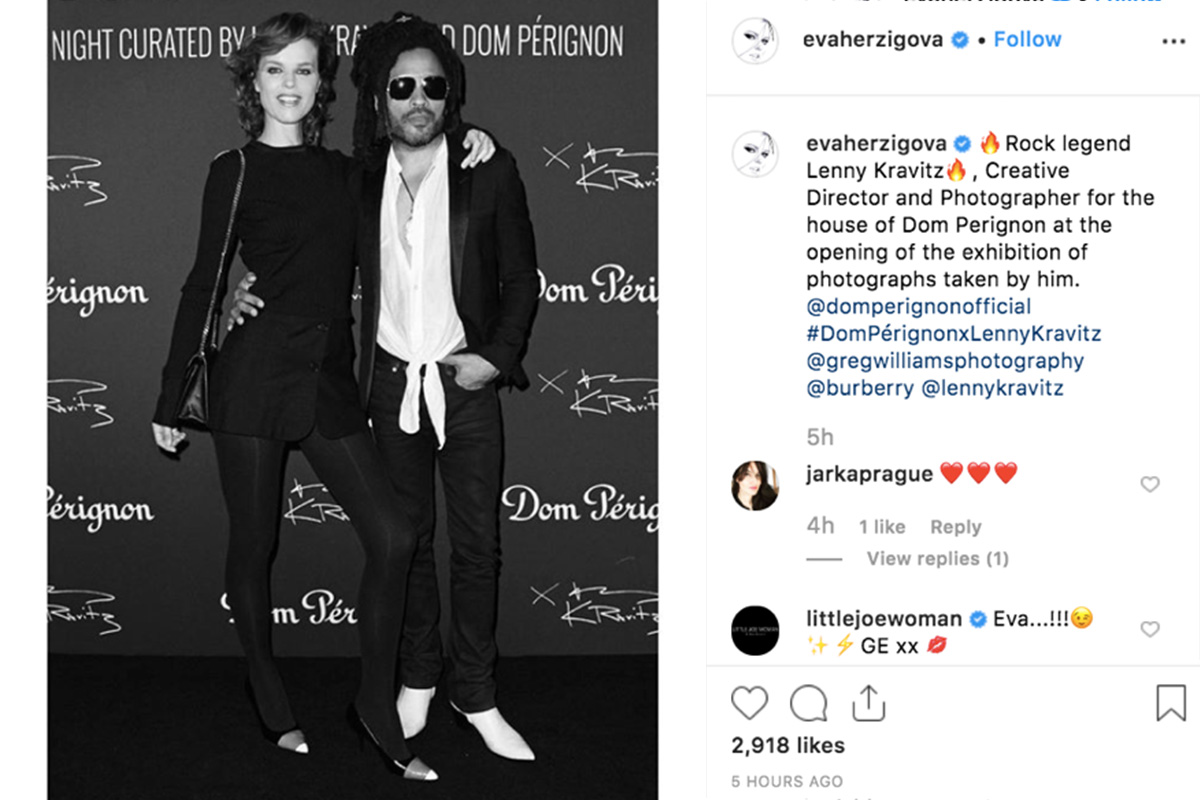Open the #DomPérignonxLennyKravitz hashtag
Screen dimensions: 1200x800
953,333
